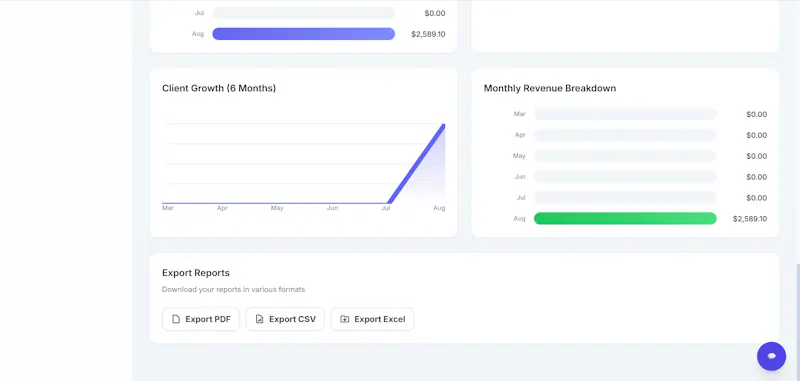The image size is (800, 381).
Task: Click the Mar label on the Client Growth axis
Action: (168, 208)
